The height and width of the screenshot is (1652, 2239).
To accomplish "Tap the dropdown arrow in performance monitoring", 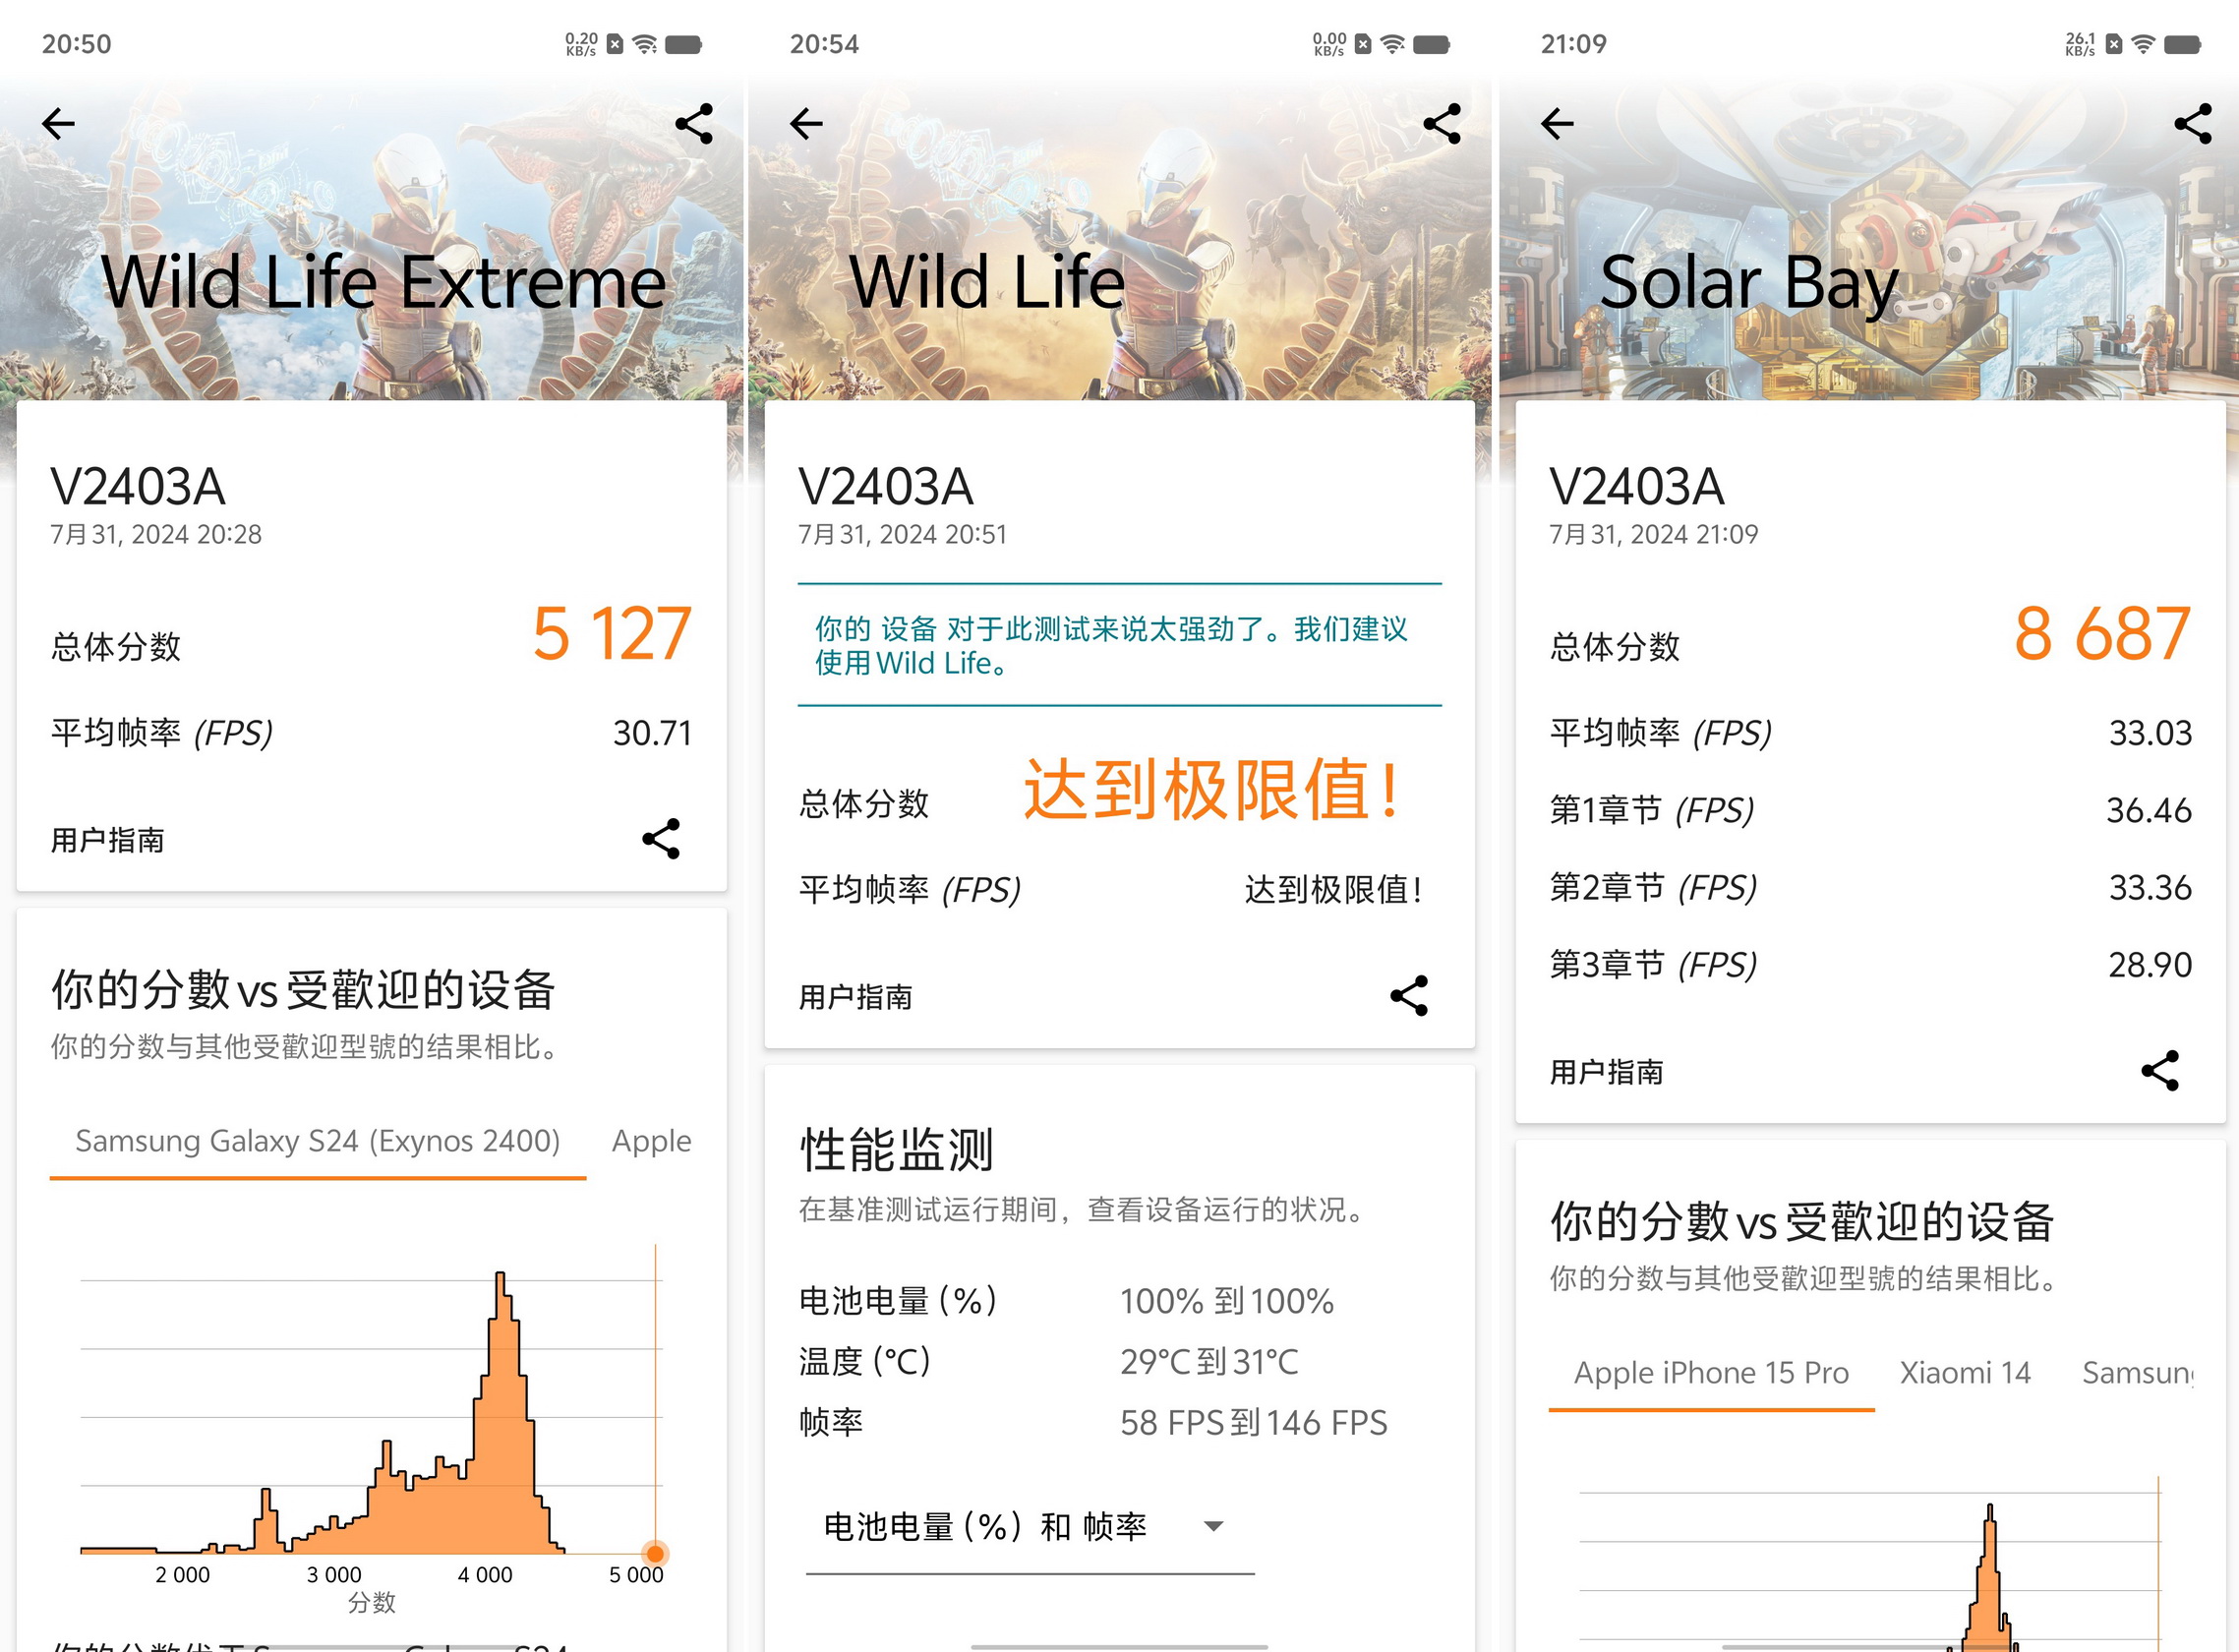I will 1213,1527.
